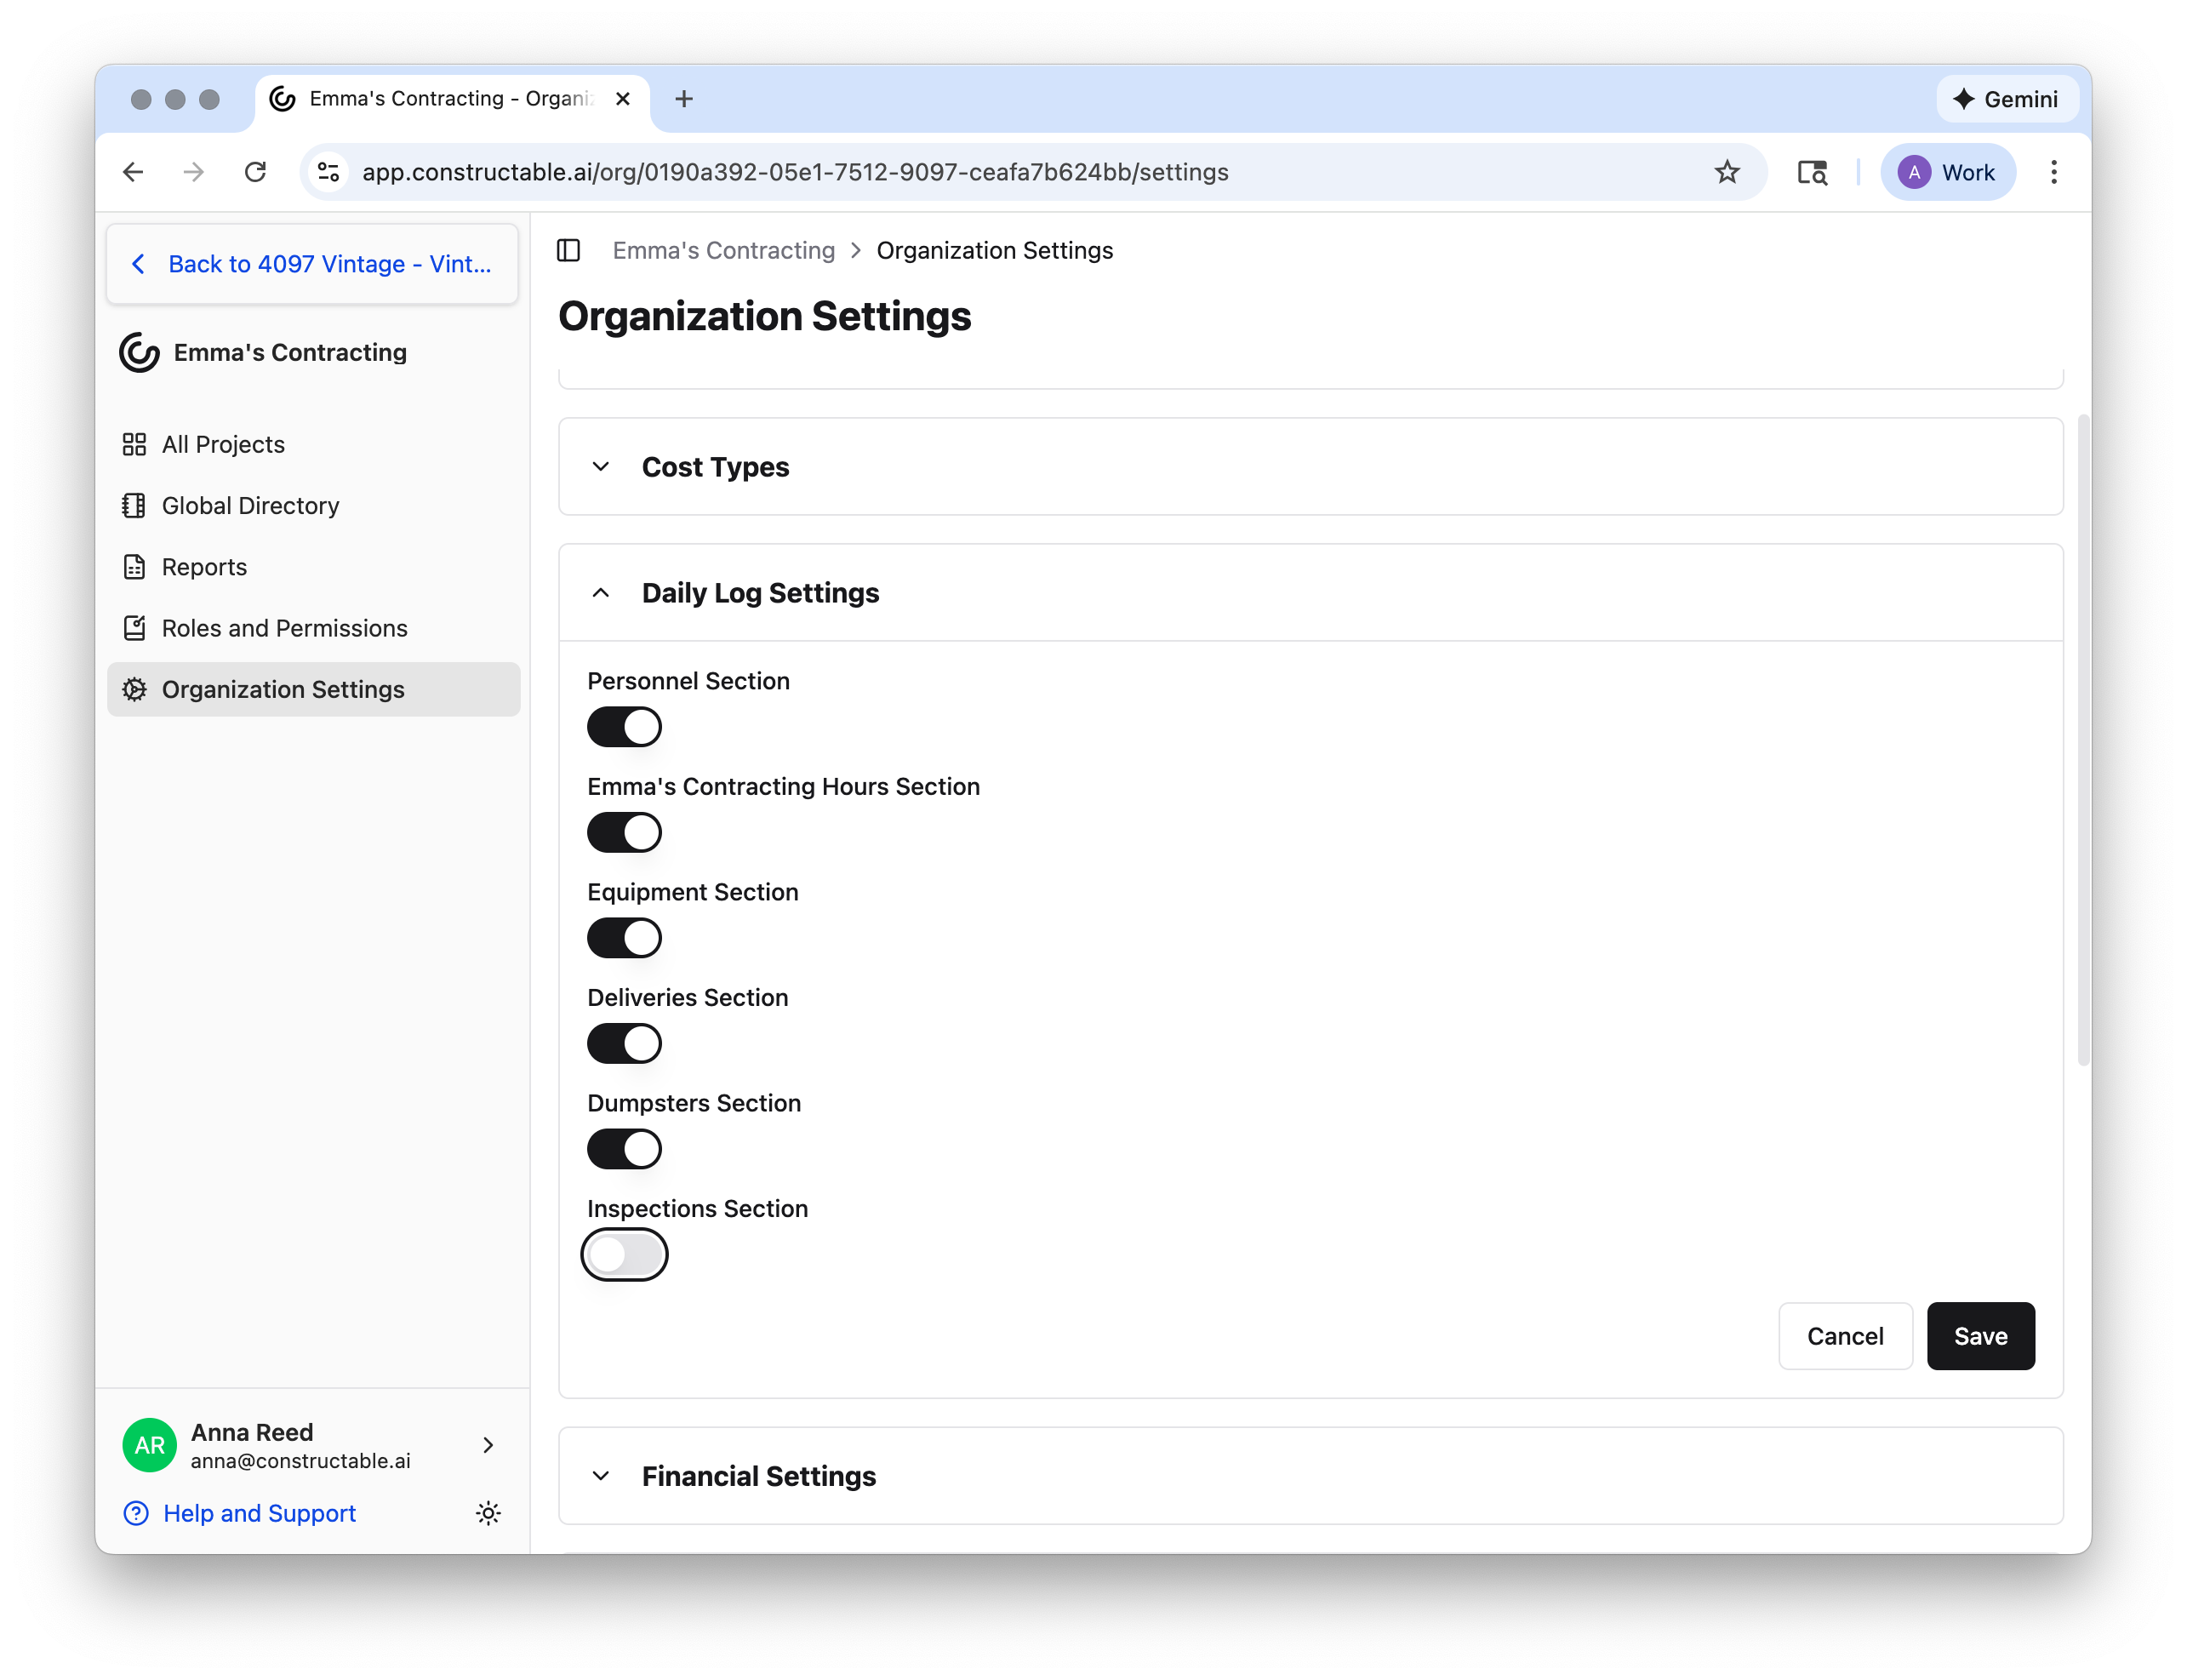Click the anna@constructable.ai email text

pyautogui.click(x=301, y=1461)
